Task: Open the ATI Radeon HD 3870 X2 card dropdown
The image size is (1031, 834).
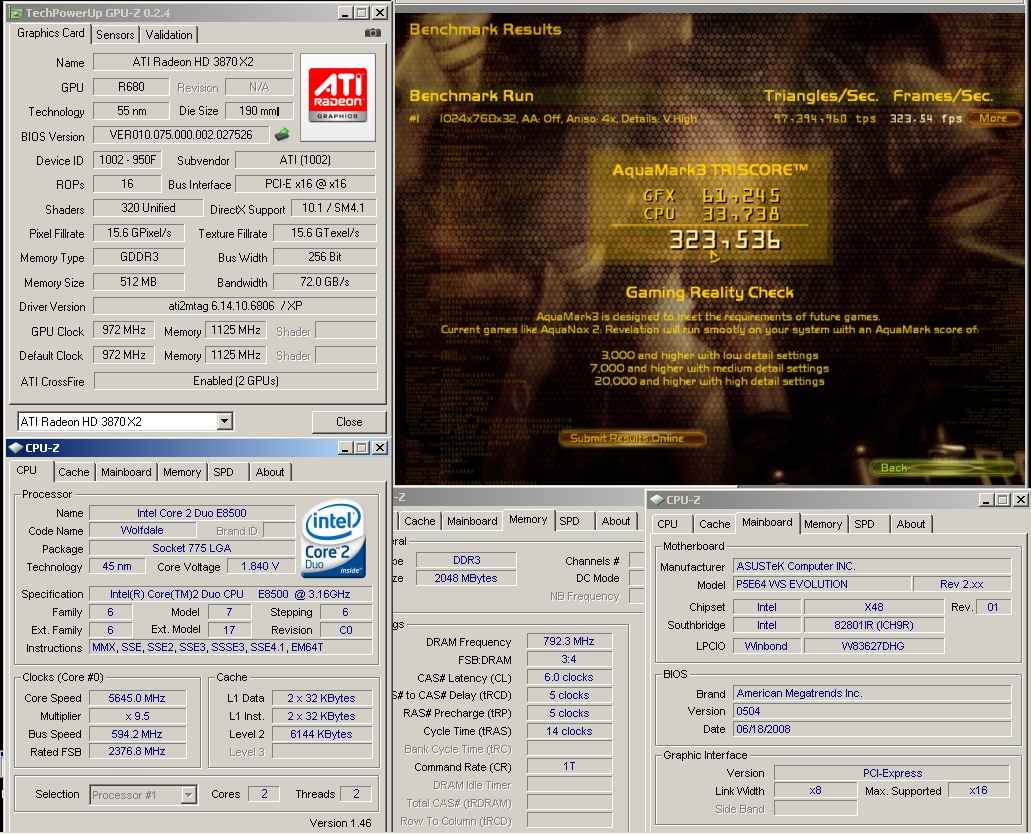Action: [x=224, y=422]
